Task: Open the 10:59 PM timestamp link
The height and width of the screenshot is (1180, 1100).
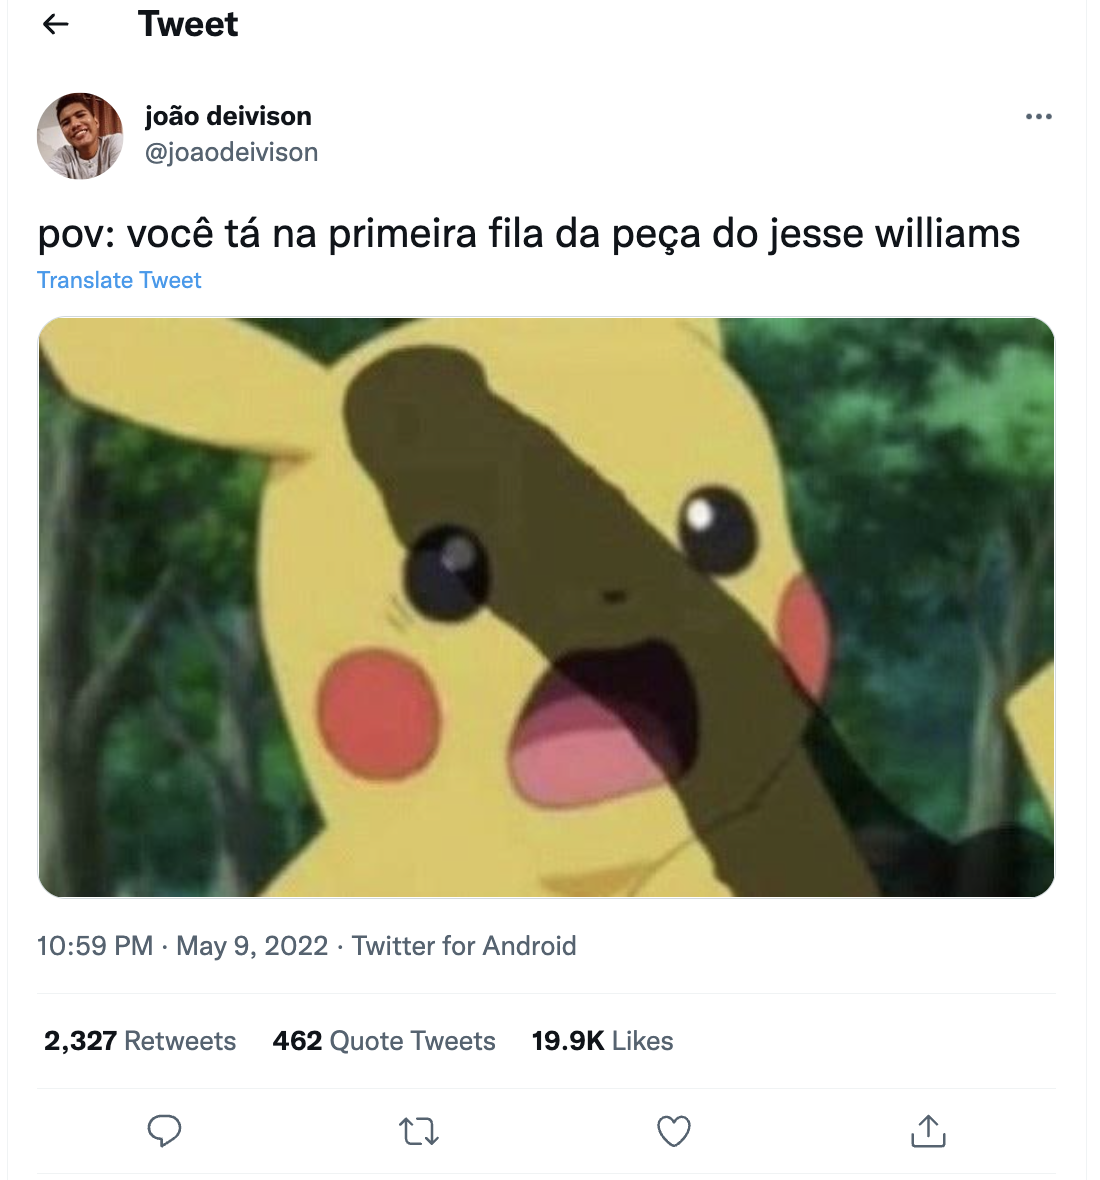Action: pos(96,945)
